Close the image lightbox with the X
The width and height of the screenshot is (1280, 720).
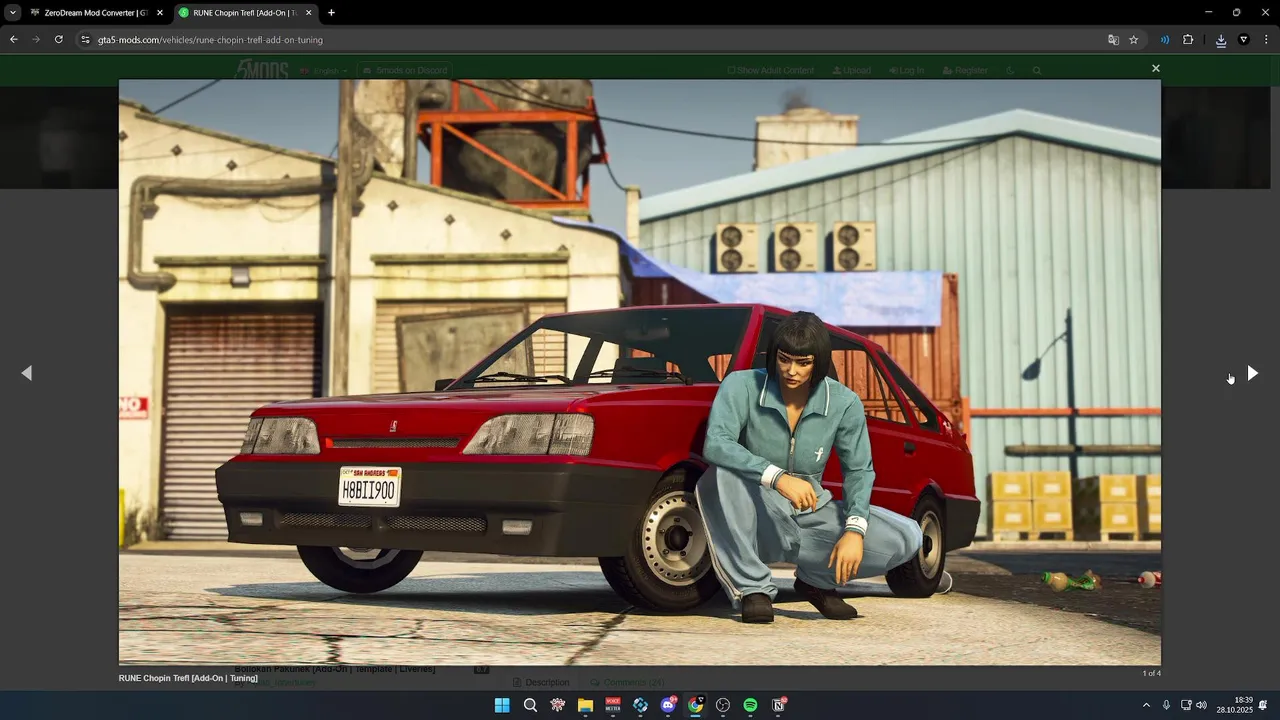[1155, 69]
